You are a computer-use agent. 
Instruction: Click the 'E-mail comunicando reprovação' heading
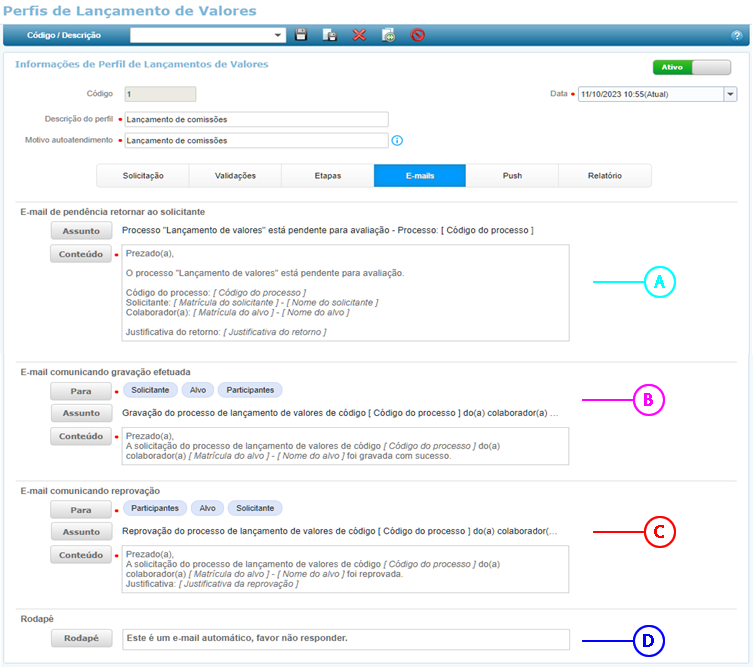click(x=90, y=491)
